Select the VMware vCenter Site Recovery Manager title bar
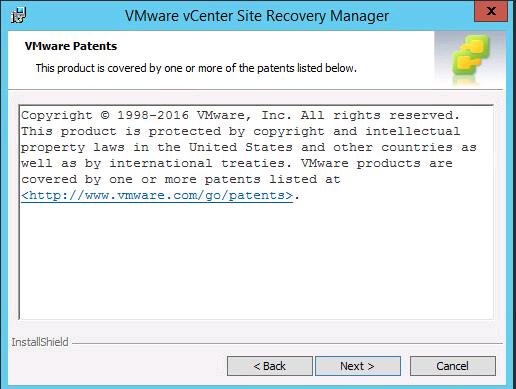 point(257,16)
